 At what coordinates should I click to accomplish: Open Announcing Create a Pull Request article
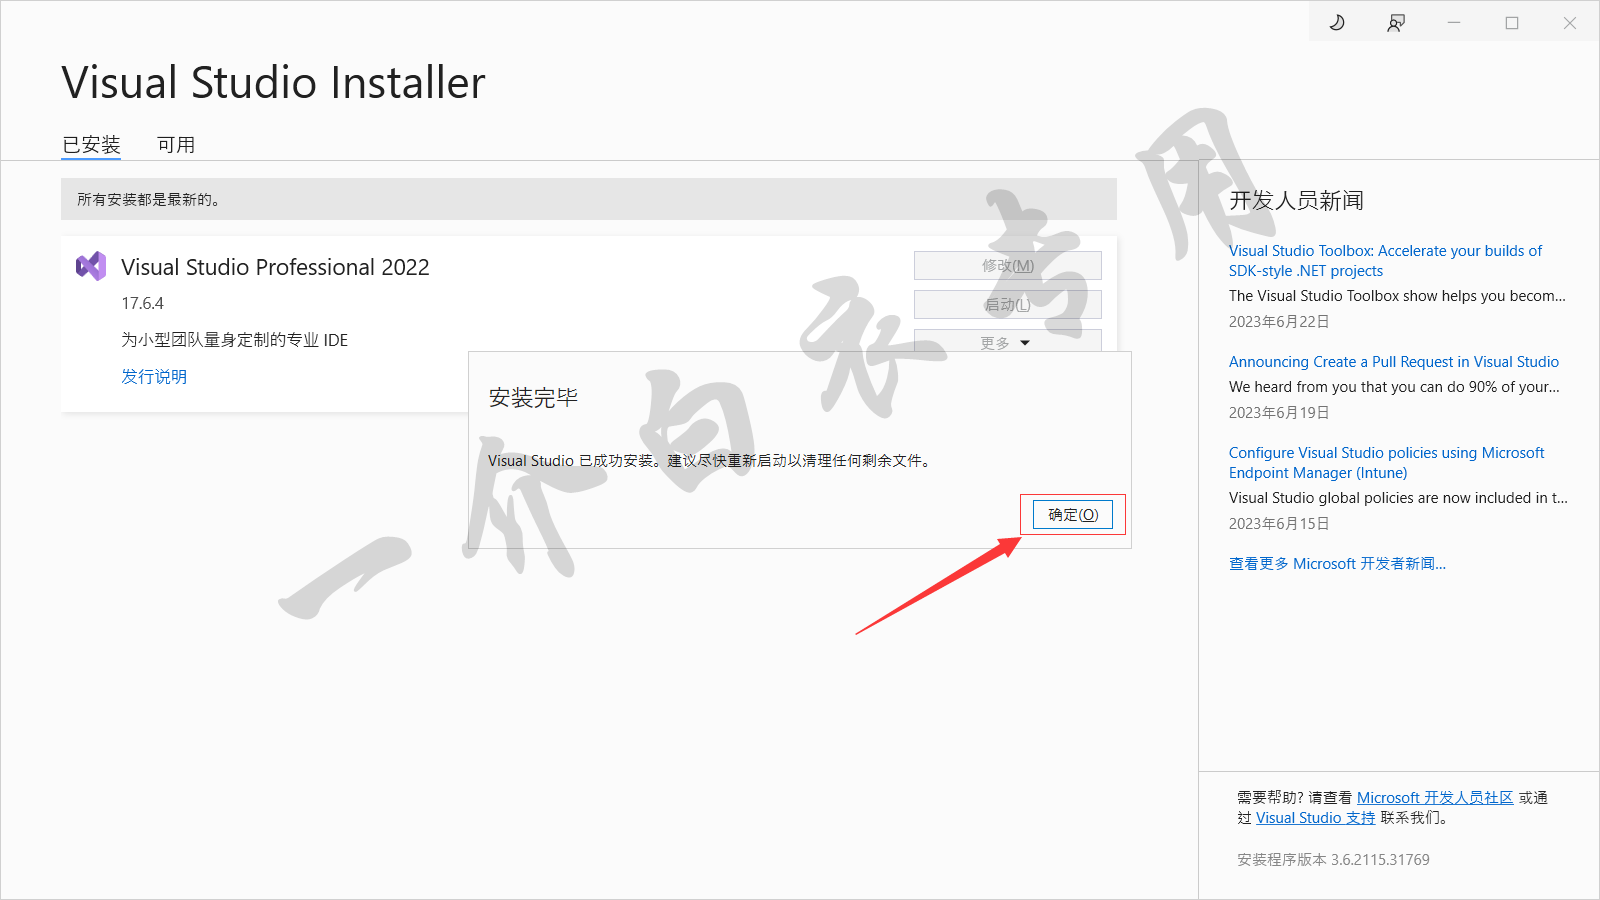tap(1394, 362)
